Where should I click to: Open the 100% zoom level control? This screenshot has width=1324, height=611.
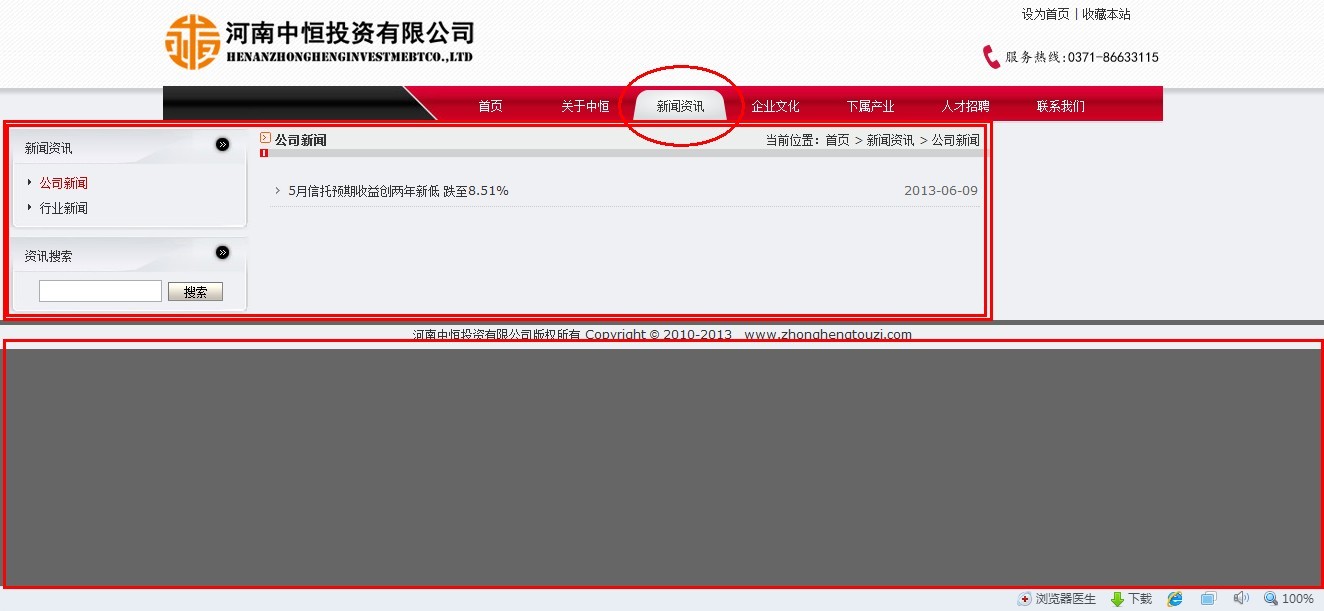pos(1289,599)
